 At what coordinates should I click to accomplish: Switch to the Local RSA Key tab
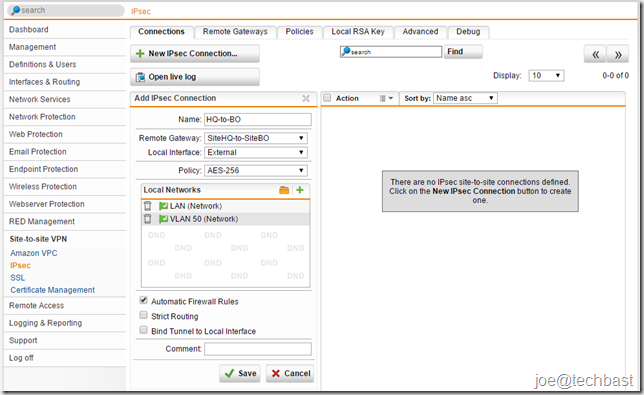tap(358, 32)
